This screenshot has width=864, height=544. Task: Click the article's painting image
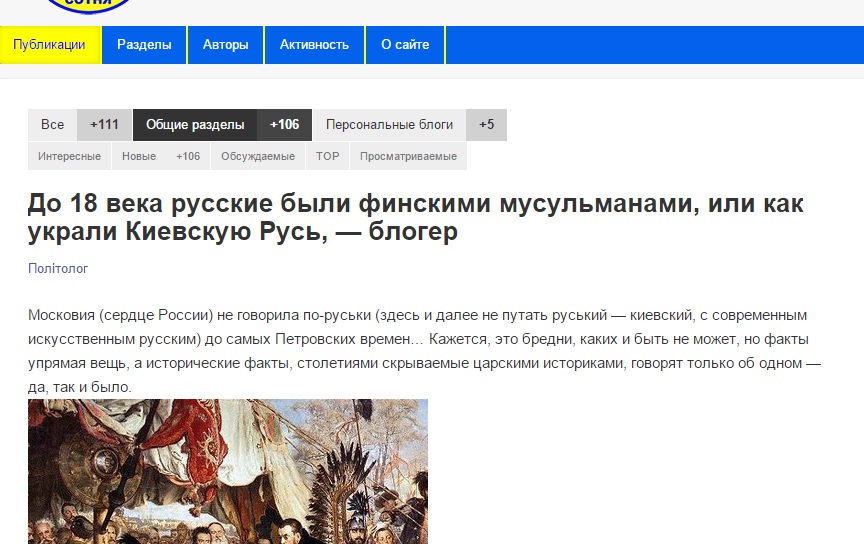pyautogui.click(x=227, y=471)
